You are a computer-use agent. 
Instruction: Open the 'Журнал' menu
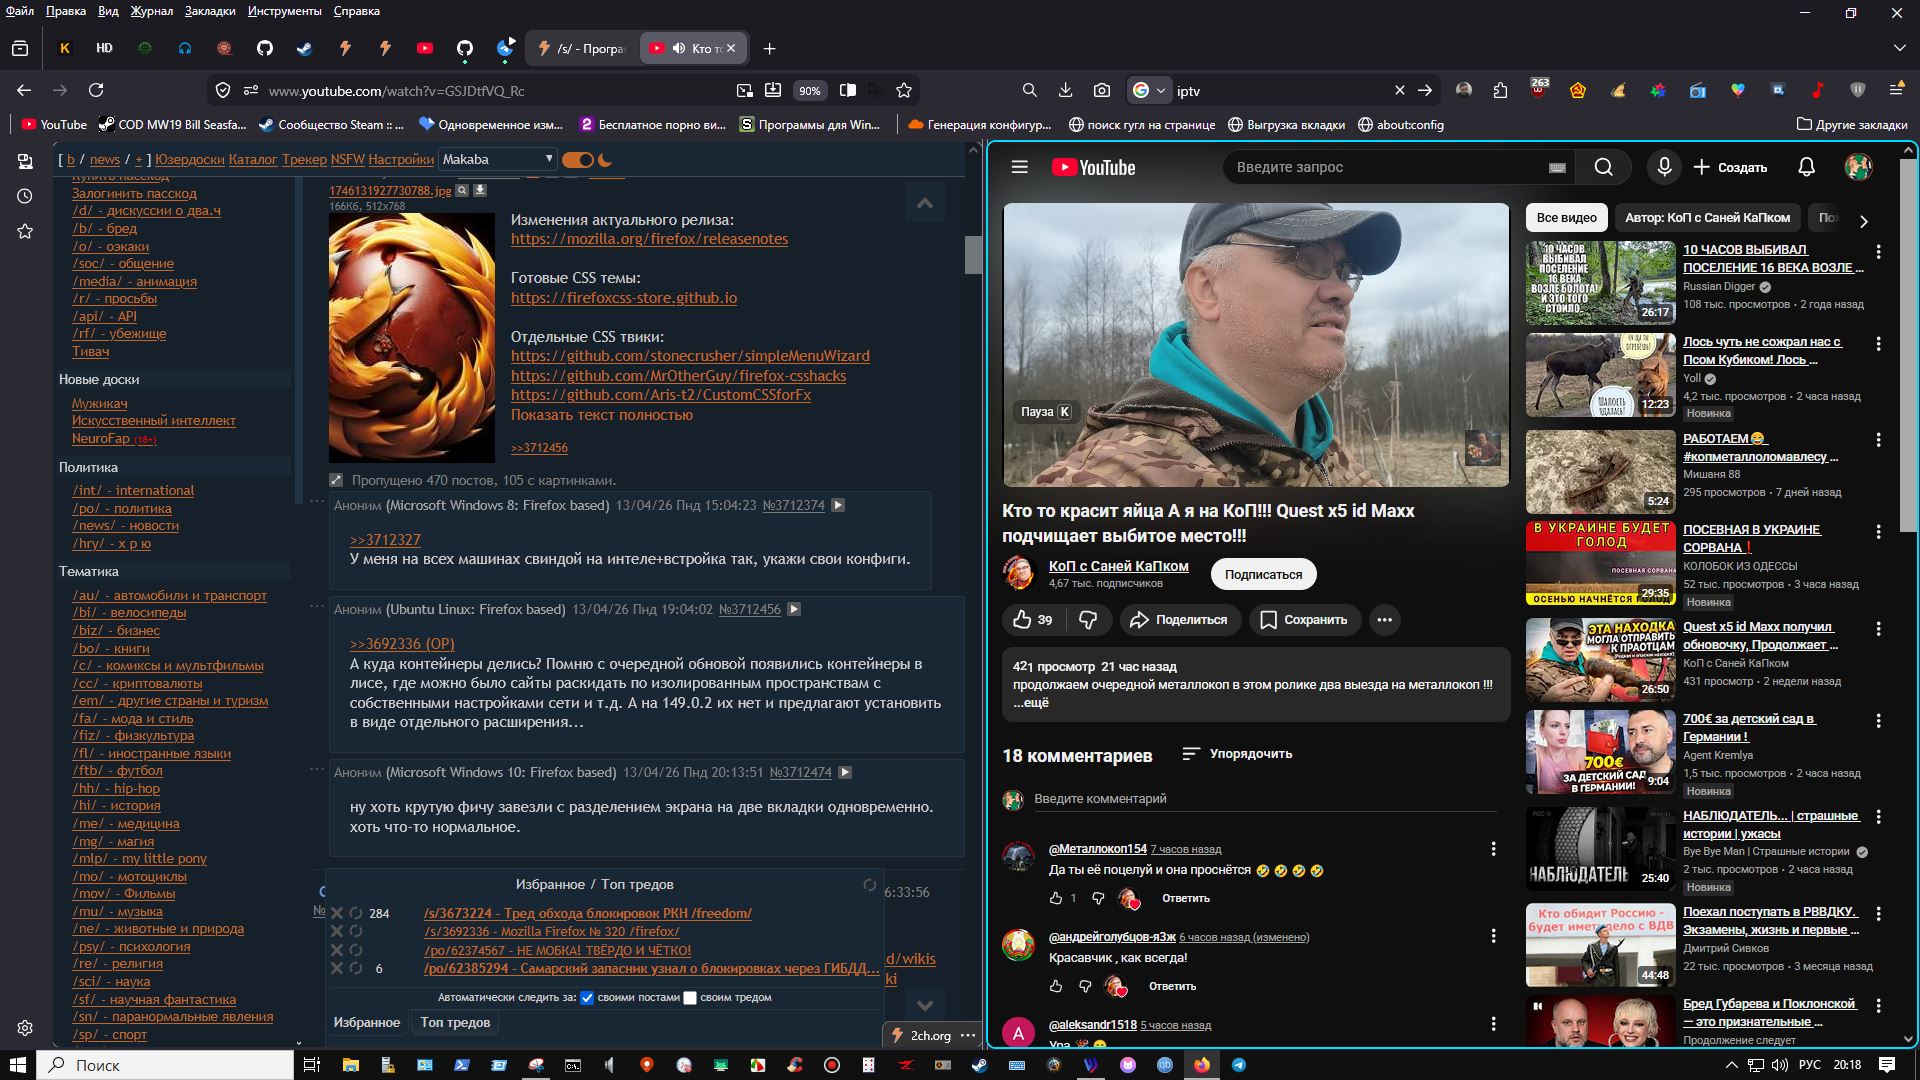tap(152, 11)
